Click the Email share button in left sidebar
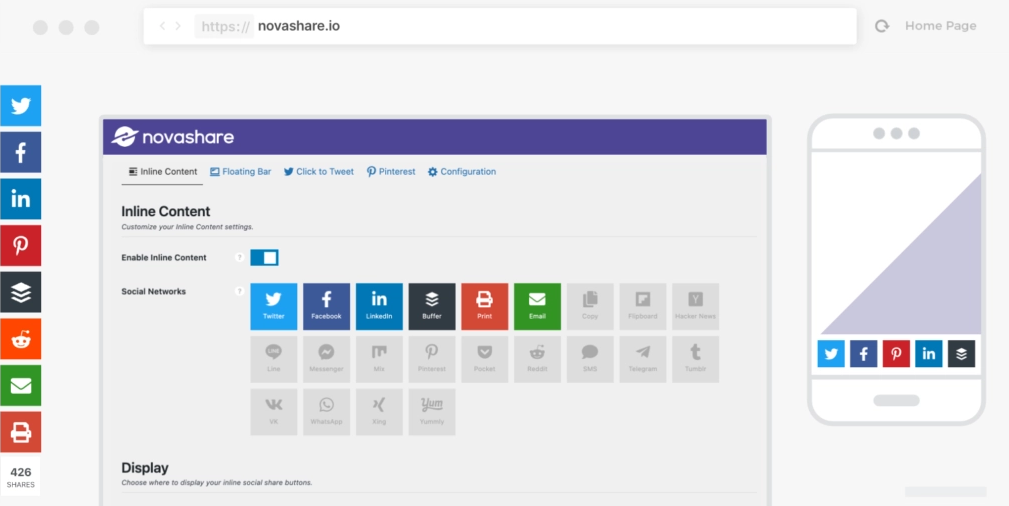 click(x=21, y=386)
